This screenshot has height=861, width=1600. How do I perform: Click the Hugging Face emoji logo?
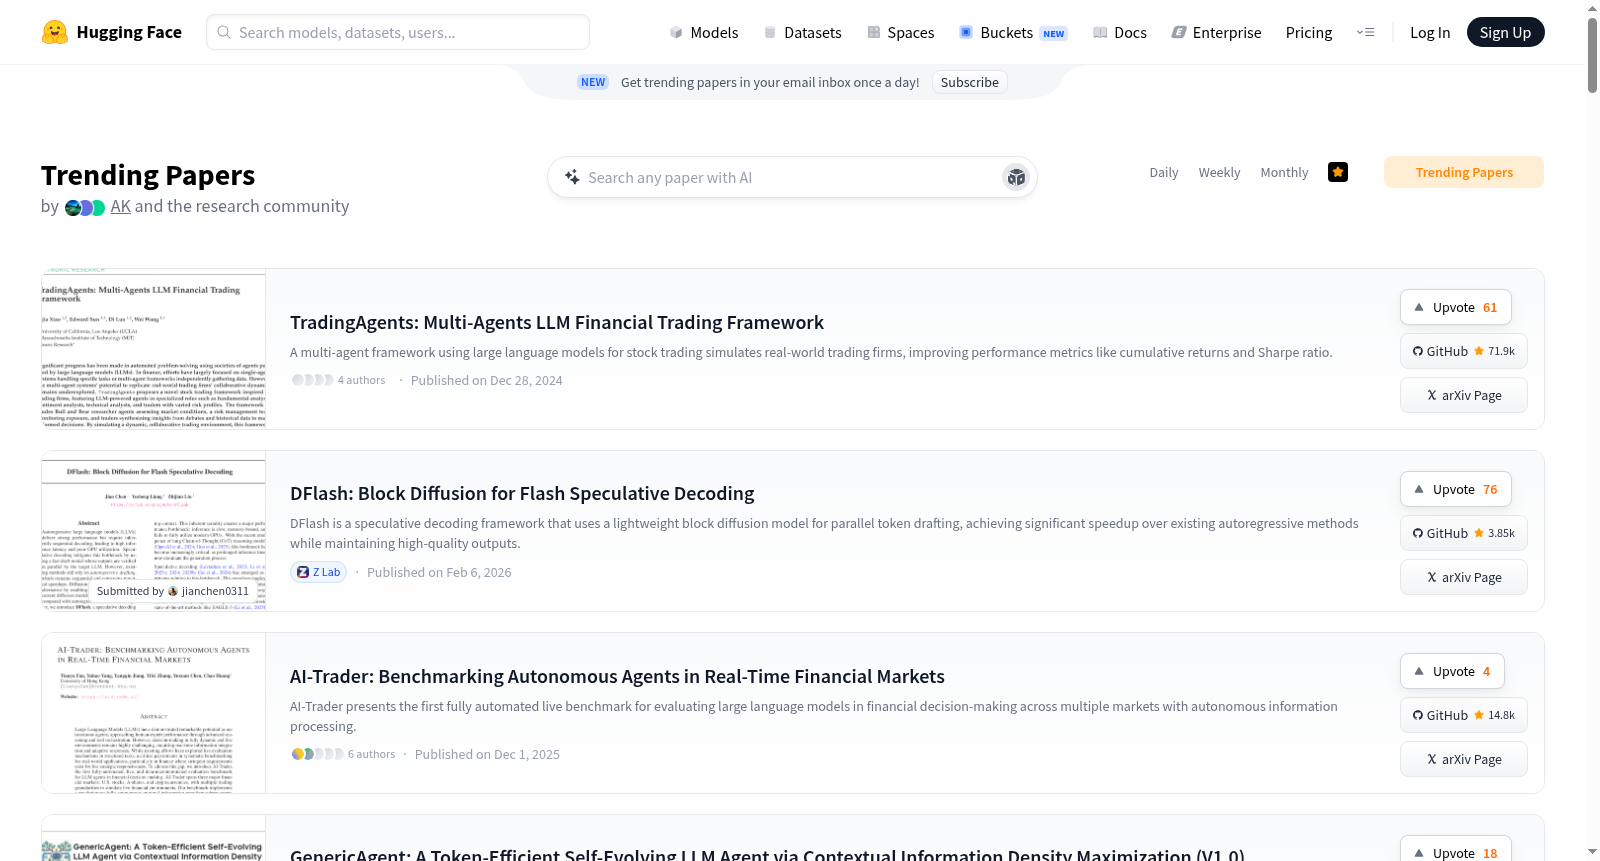55,32
